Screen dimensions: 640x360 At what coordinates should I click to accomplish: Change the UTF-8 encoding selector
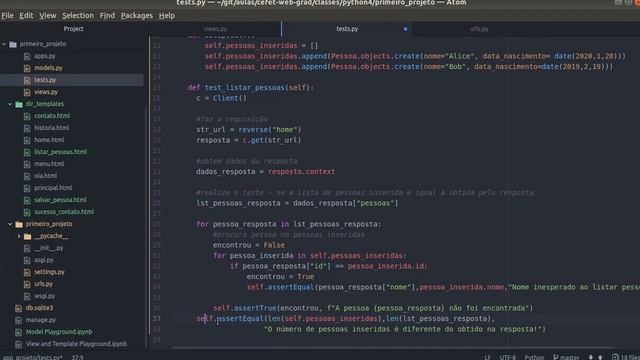[x=508, y=357]
